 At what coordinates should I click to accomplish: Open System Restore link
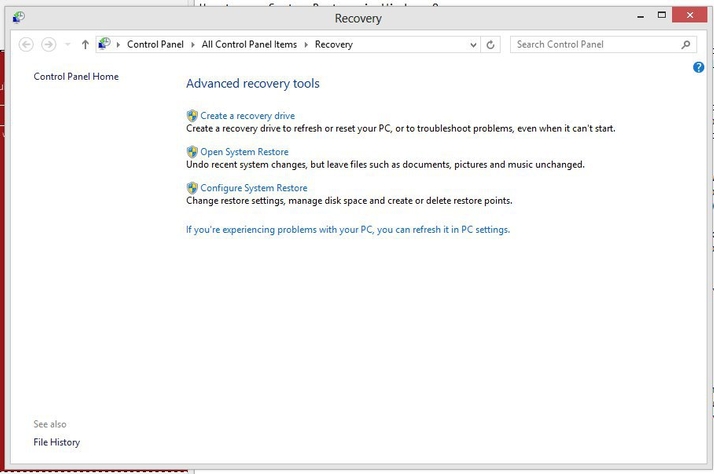tap(245, 152)
